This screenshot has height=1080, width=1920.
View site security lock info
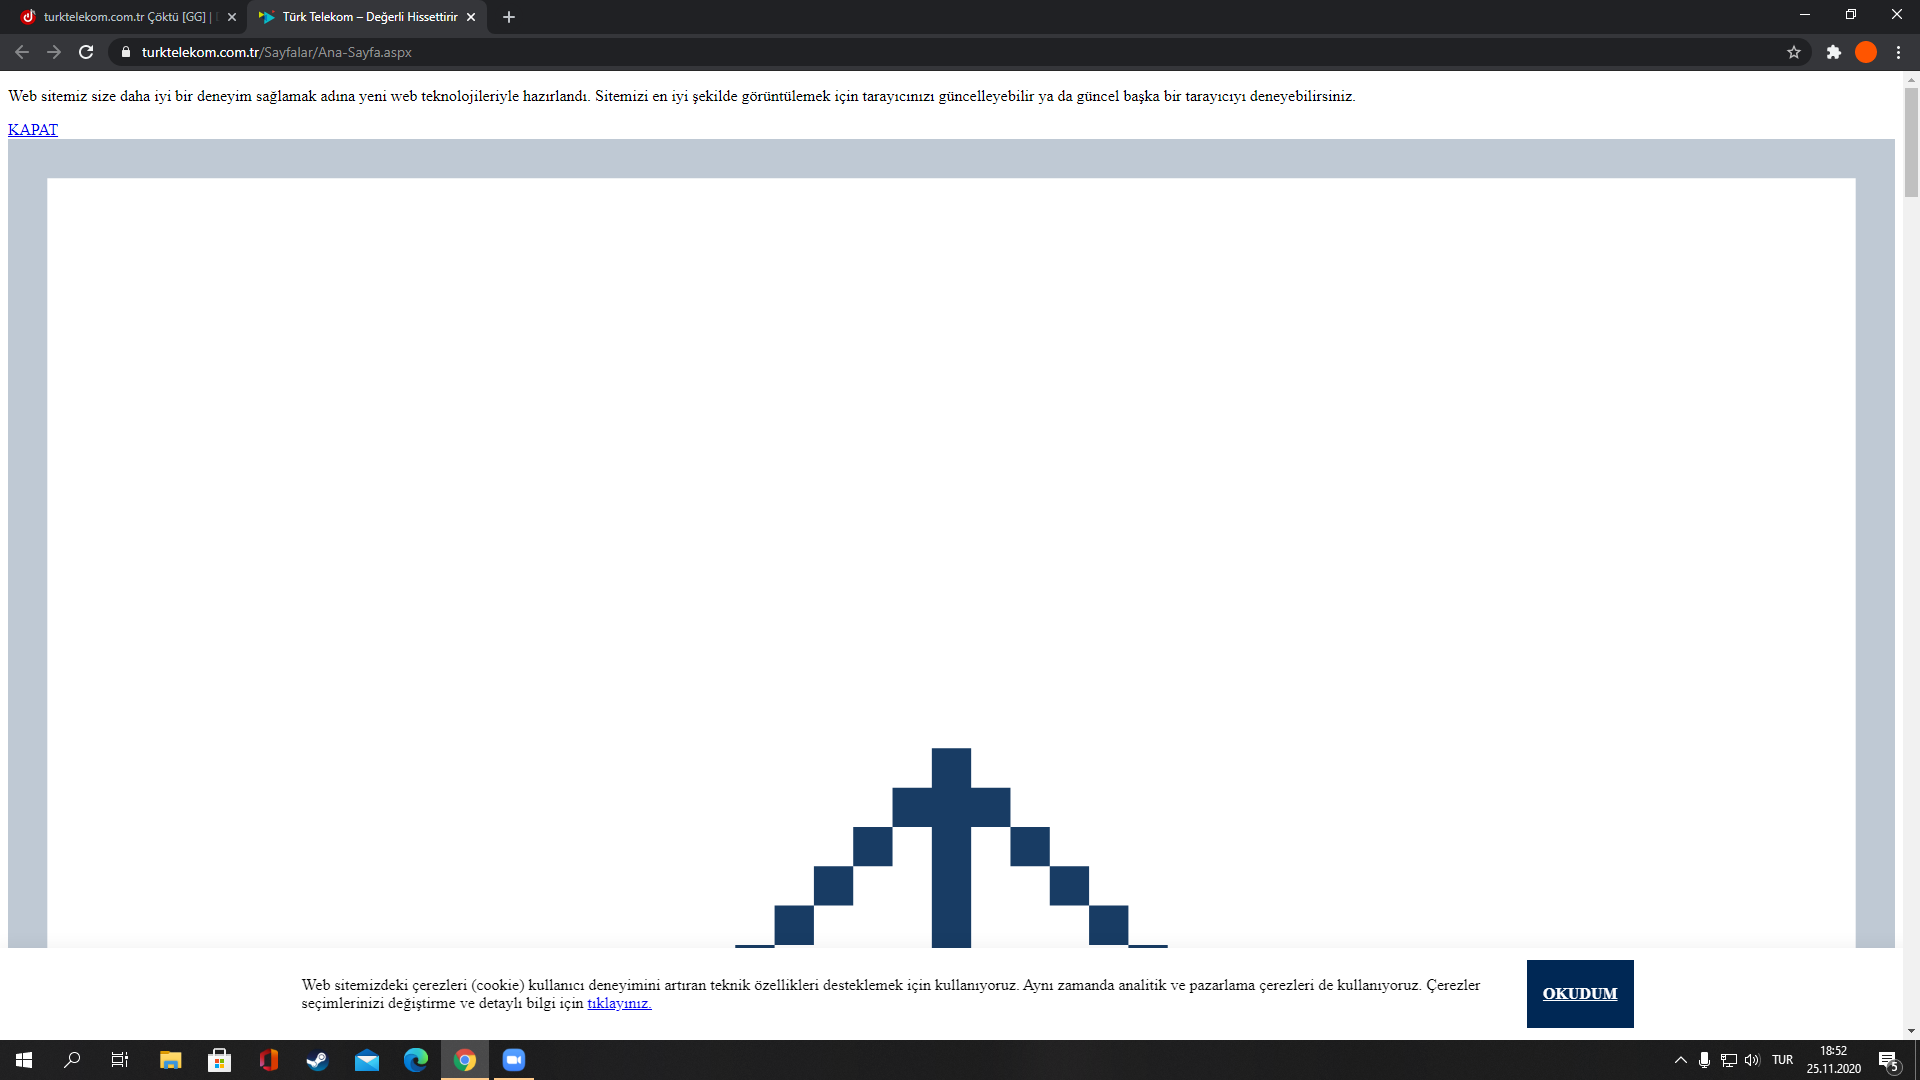(126, 52)
